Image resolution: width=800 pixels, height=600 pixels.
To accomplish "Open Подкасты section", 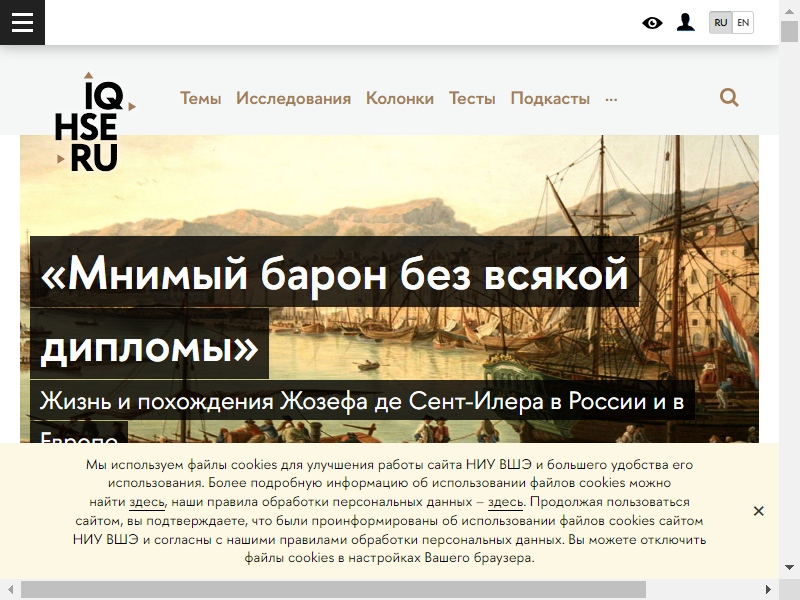I will [550, 98].
